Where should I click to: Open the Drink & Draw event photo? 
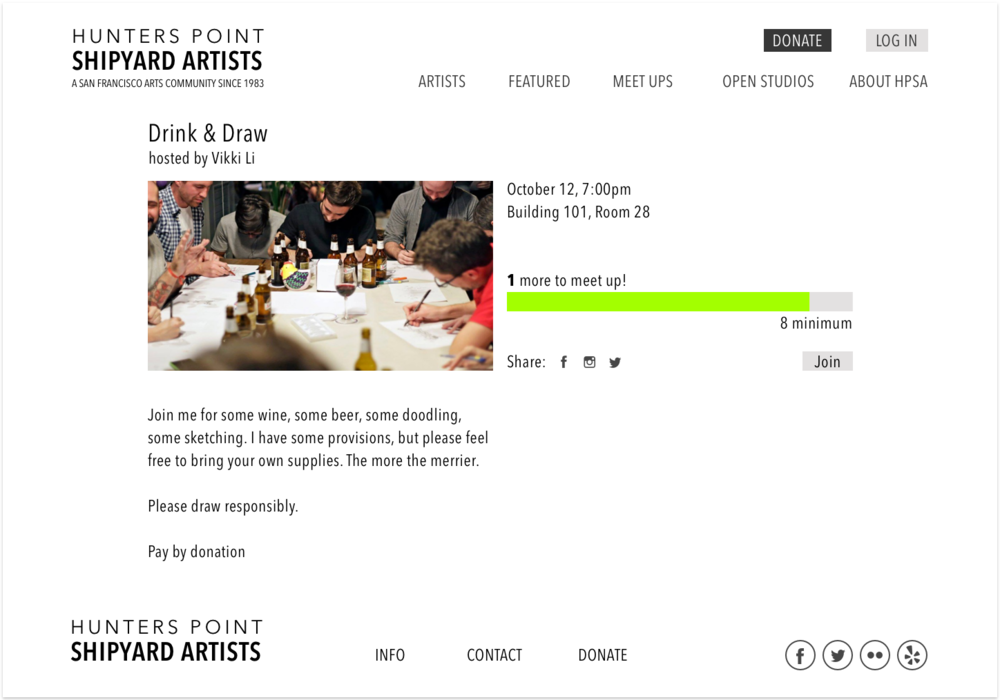(320, 275)
